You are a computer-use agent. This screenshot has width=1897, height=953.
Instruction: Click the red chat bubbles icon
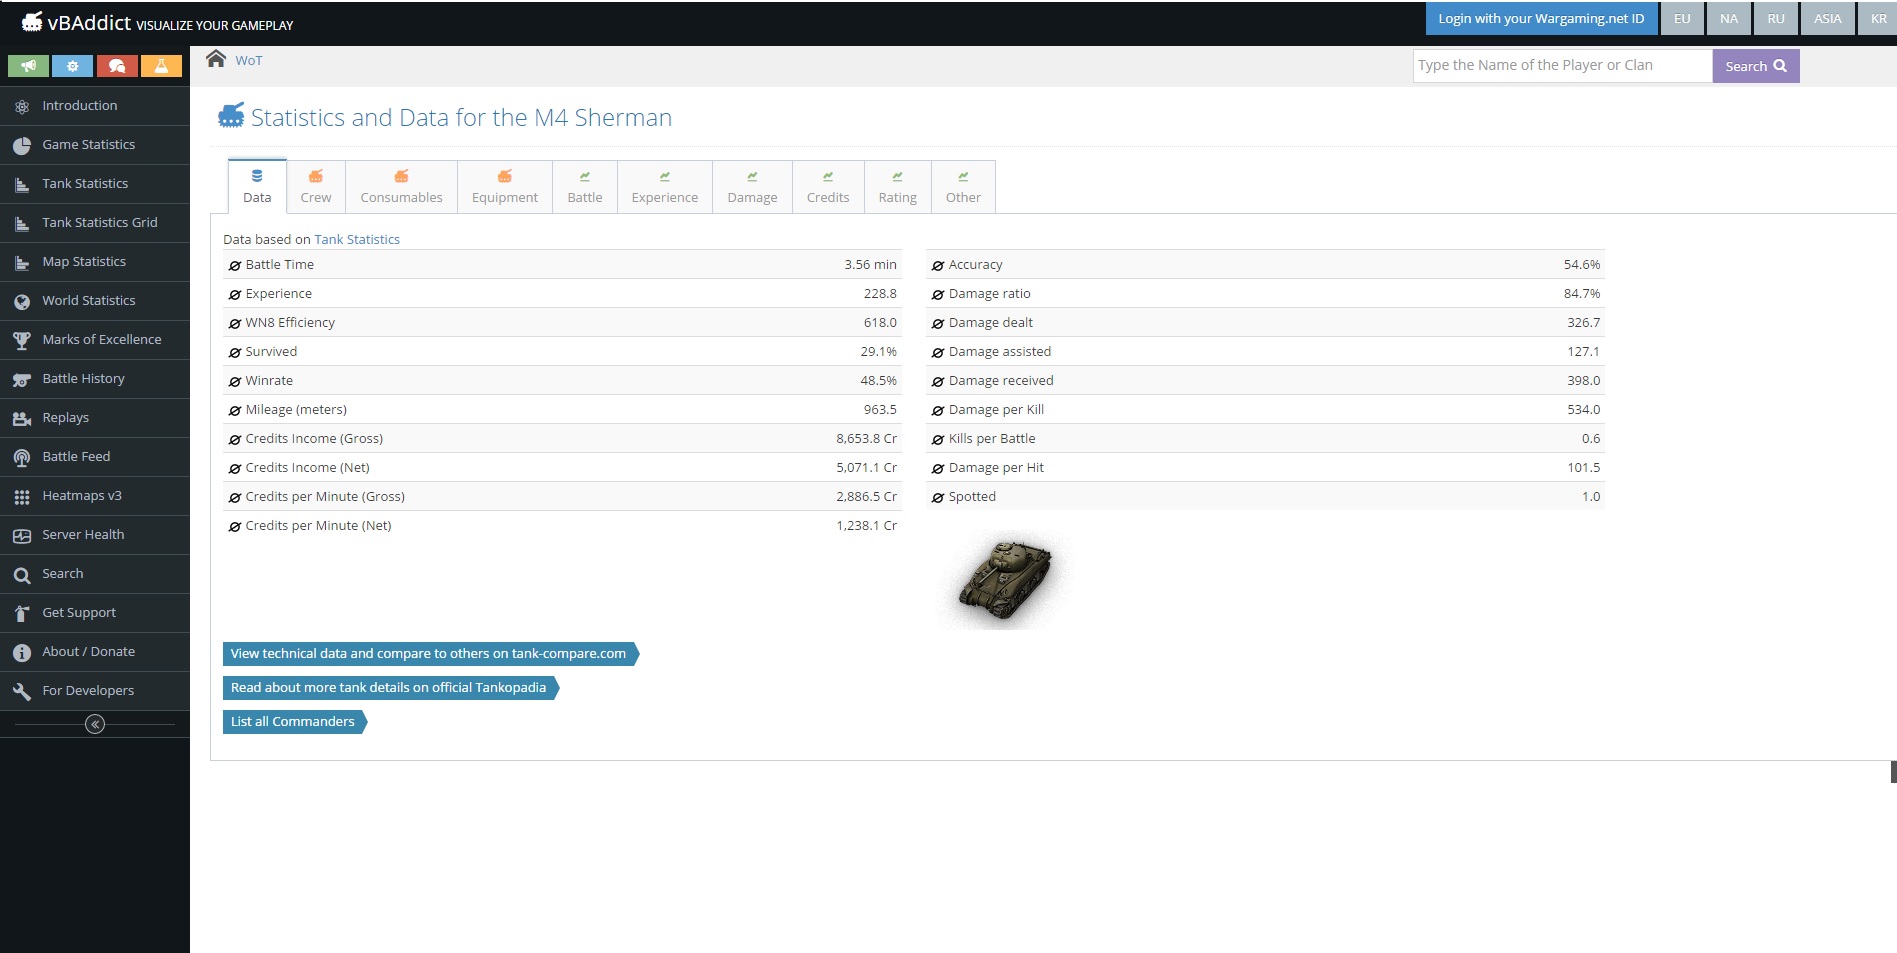click(117, 66)
